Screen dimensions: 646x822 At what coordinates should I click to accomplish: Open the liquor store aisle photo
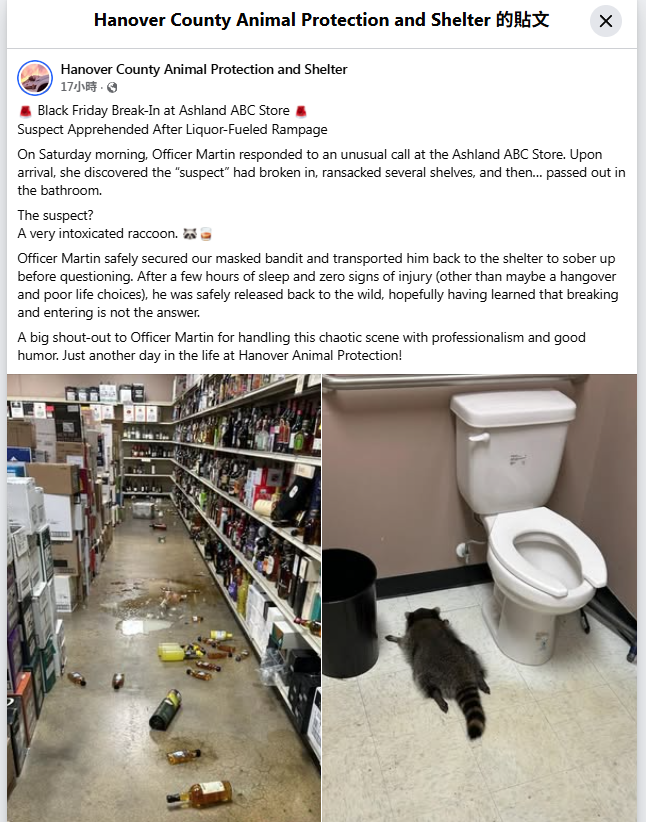[164, 598]
